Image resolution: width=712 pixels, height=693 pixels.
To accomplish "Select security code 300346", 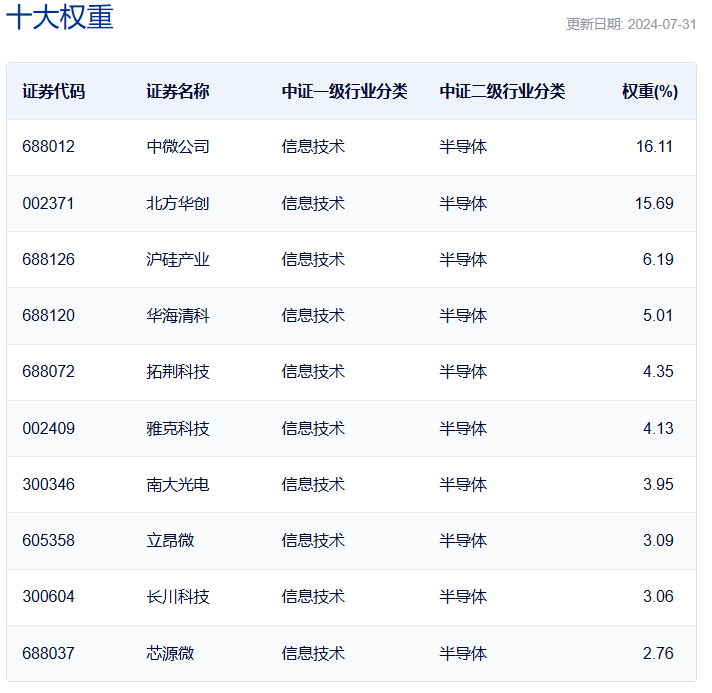I will coord(49,484).
